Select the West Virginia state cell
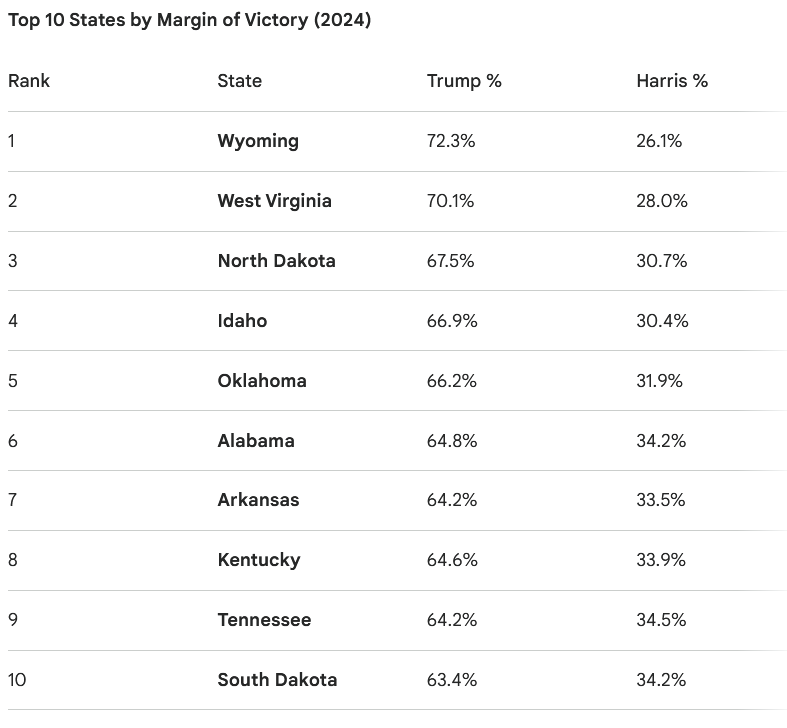Viewport: 787px width, 728px height. (274, 201)
